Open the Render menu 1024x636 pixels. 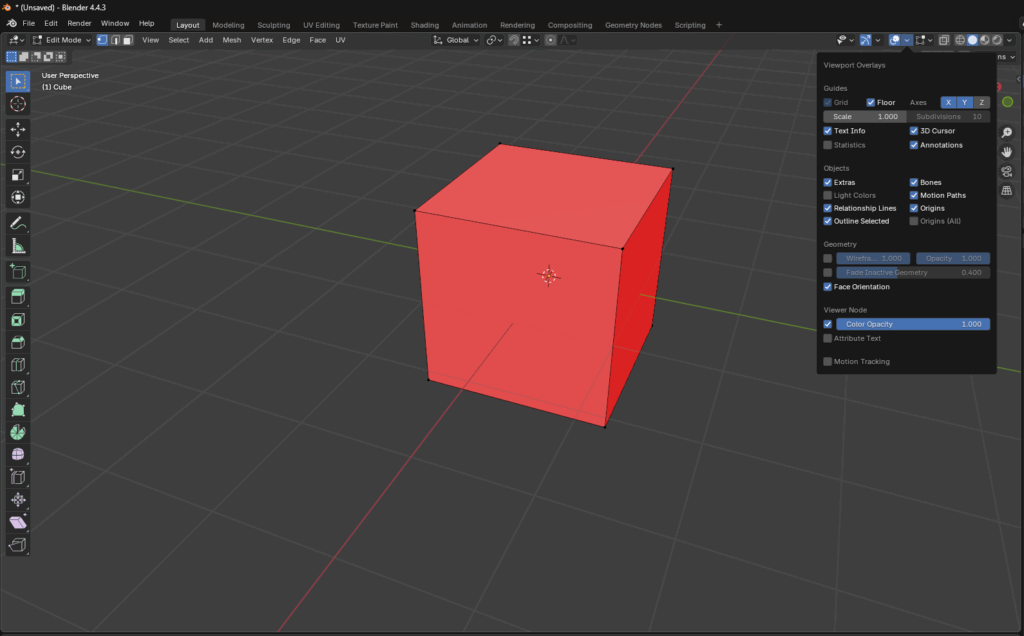(79, 24)
